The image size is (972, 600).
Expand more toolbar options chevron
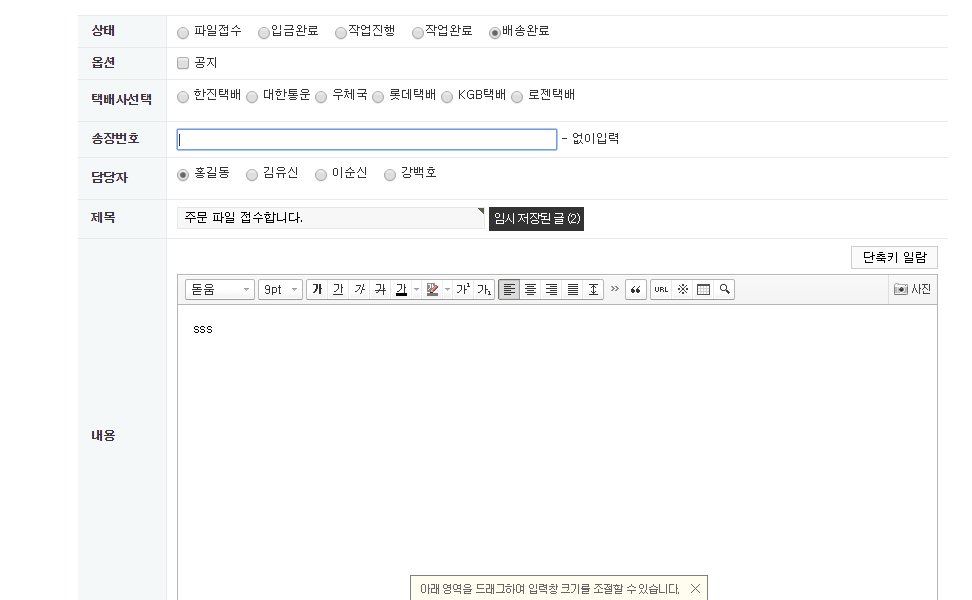click(x=614, y=289)
